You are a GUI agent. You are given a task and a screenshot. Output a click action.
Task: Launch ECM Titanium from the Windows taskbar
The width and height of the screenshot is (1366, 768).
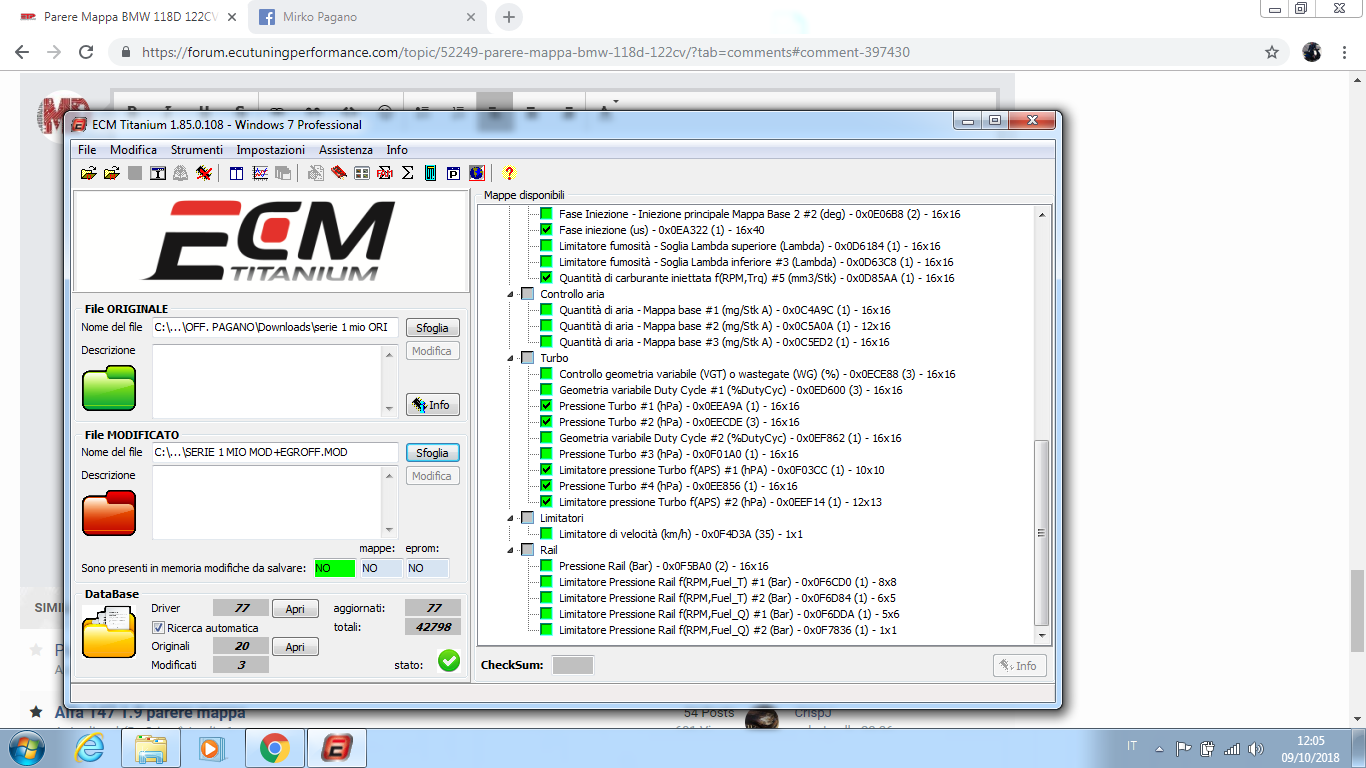click(x=337, y=748)
